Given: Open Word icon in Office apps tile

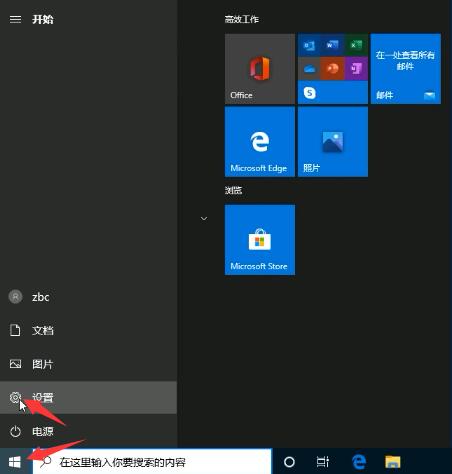Looking at the screenshot, I should 332,45.
